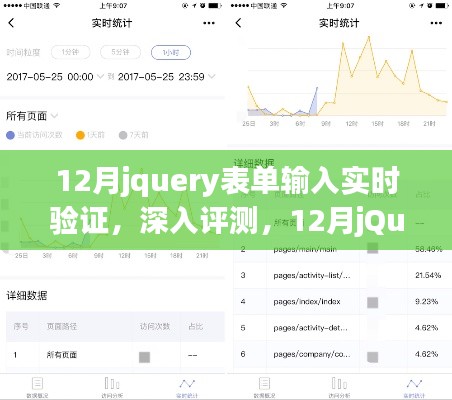Toggle the orange 1天前 legend series
This screenshot has width=452, height=400.
[90, 135]
